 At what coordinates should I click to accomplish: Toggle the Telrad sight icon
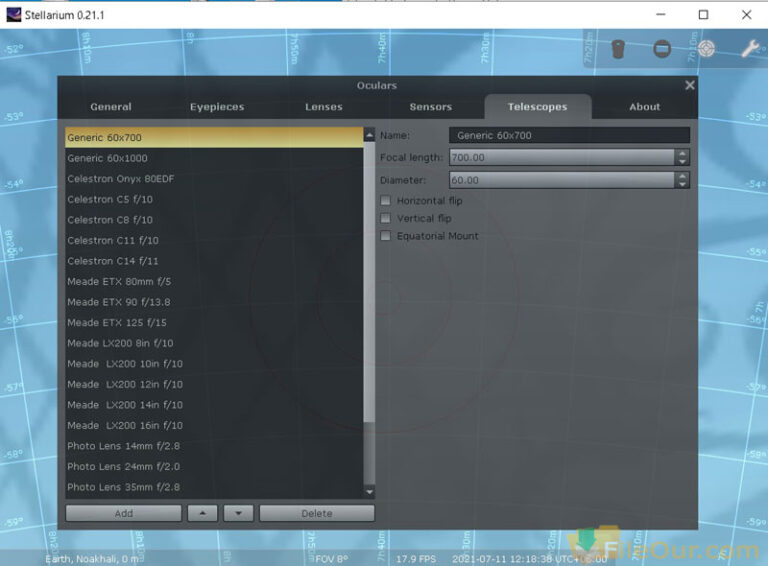706,48
